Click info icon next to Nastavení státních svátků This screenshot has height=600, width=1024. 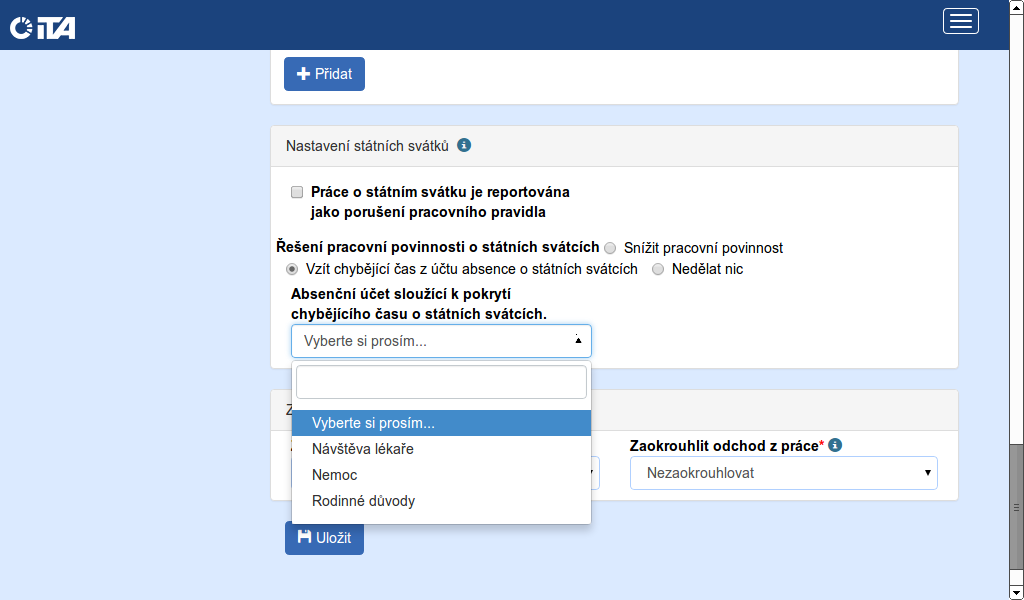point(464,145)
